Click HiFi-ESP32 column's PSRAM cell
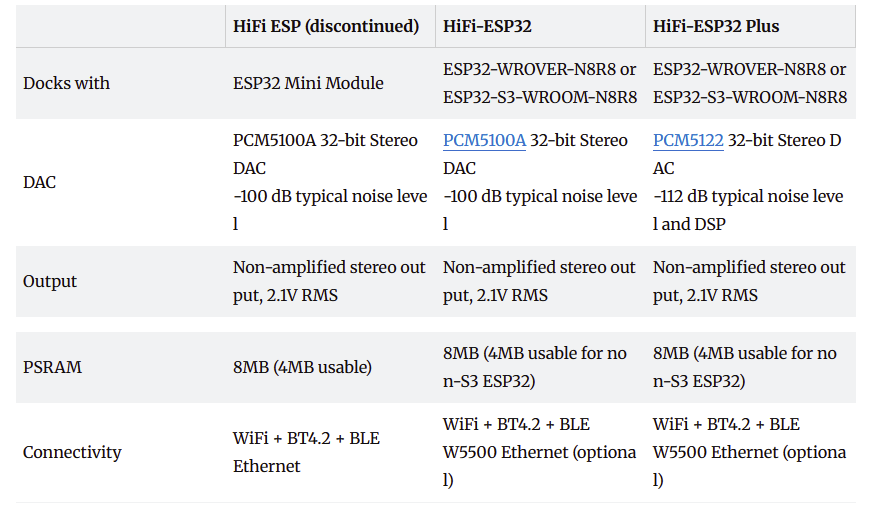Image resolution: width=869 pixels, height=520 pixels. (540, 367)
